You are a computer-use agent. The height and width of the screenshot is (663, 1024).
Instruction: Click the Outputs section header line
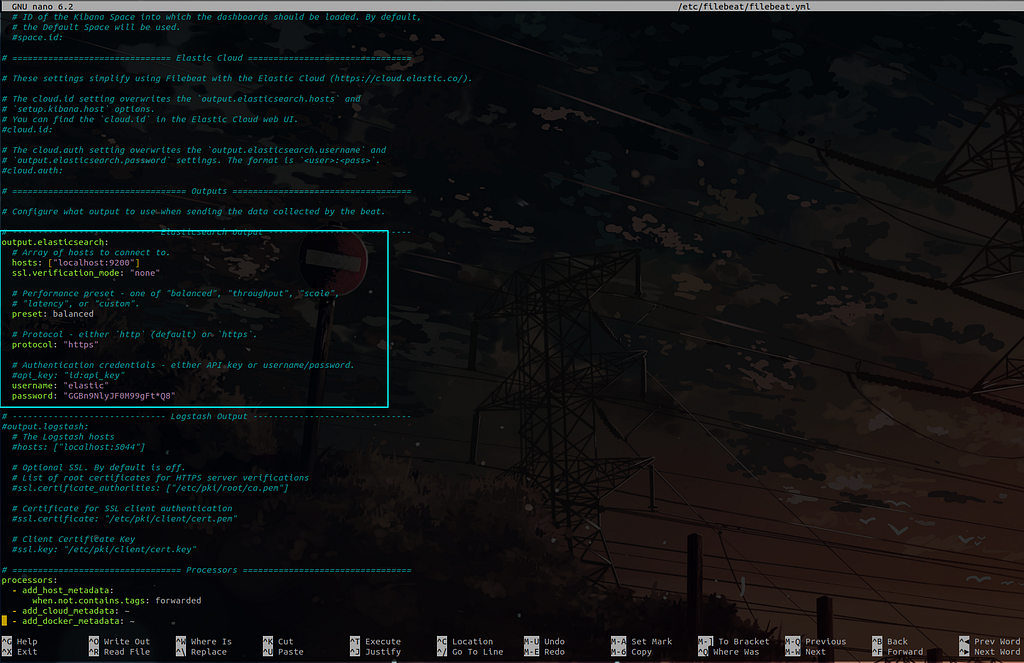[206, 191]
